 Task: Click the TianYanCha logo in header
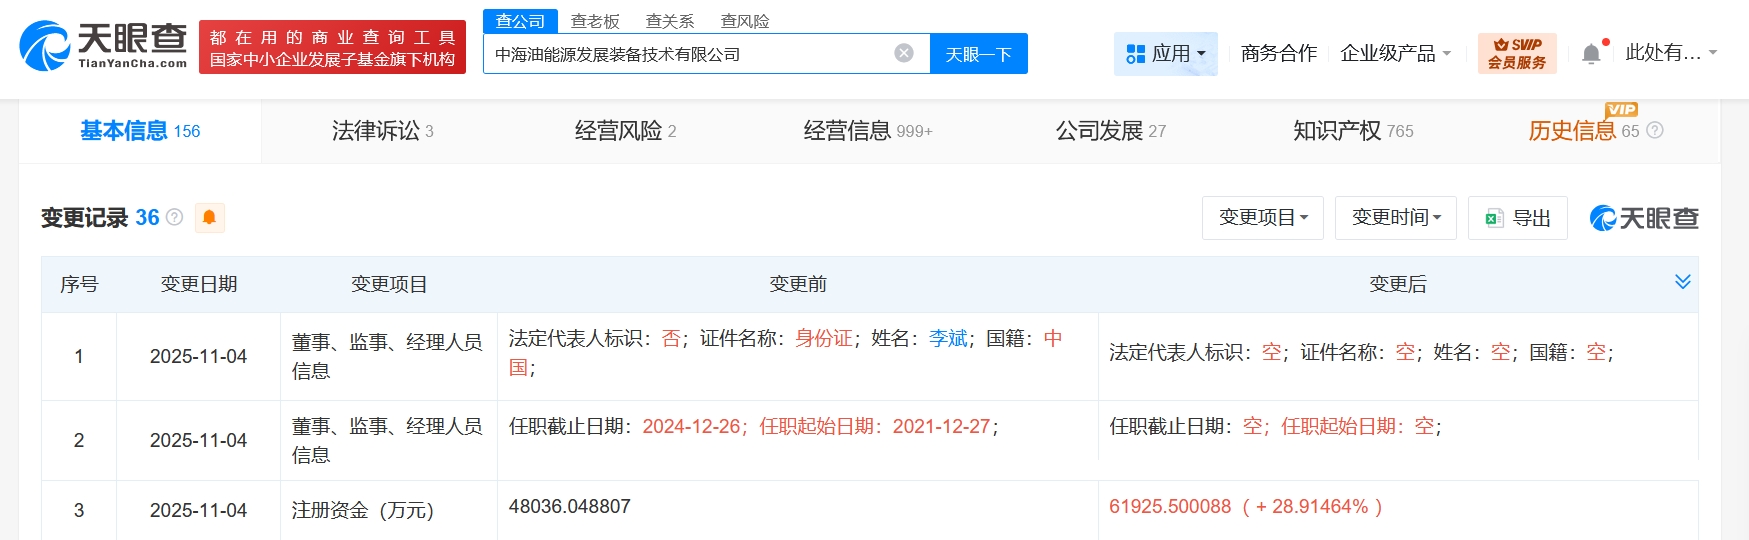[x=103, y=46]
